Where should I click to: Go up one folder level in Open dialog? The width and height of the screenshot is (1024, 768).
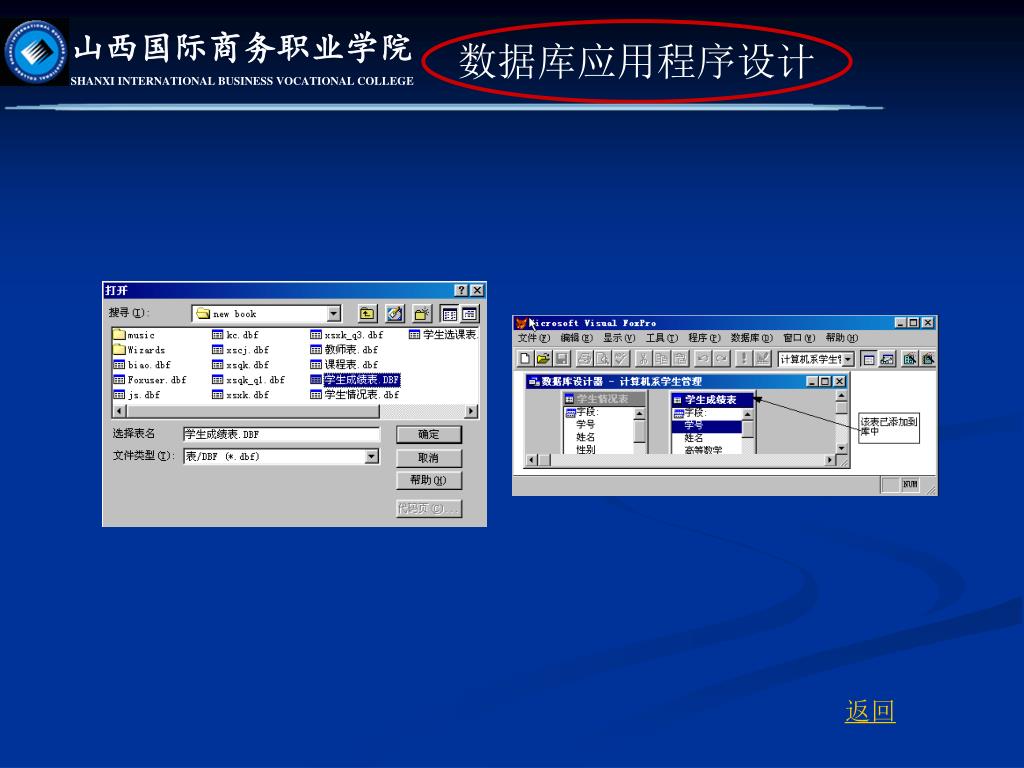(368, 314)
